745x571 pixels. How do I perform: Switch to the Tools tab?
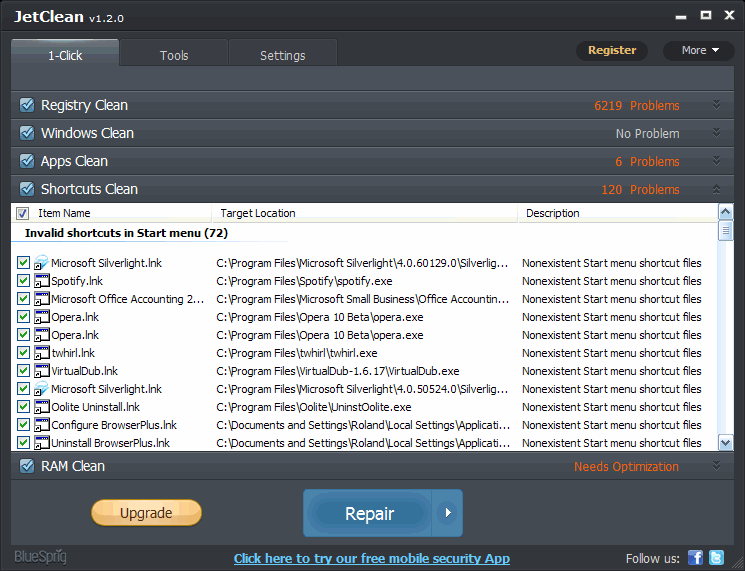pyautogui.click(x=174, y=55)
